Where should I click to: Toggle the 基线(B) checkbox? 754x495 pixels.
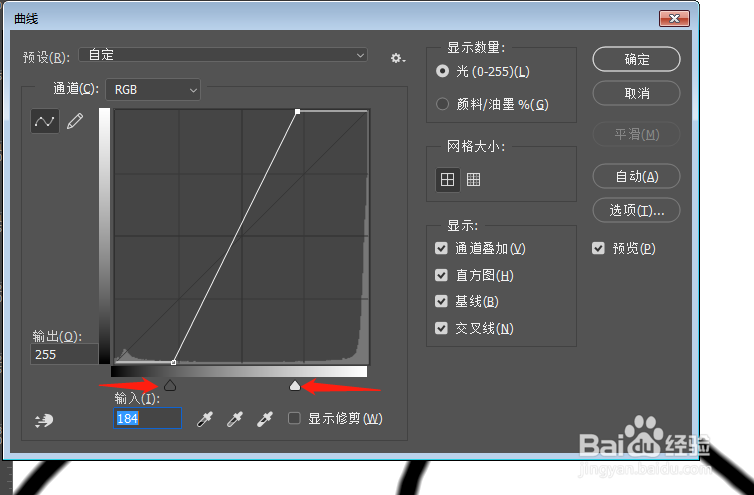pos(441,301)
